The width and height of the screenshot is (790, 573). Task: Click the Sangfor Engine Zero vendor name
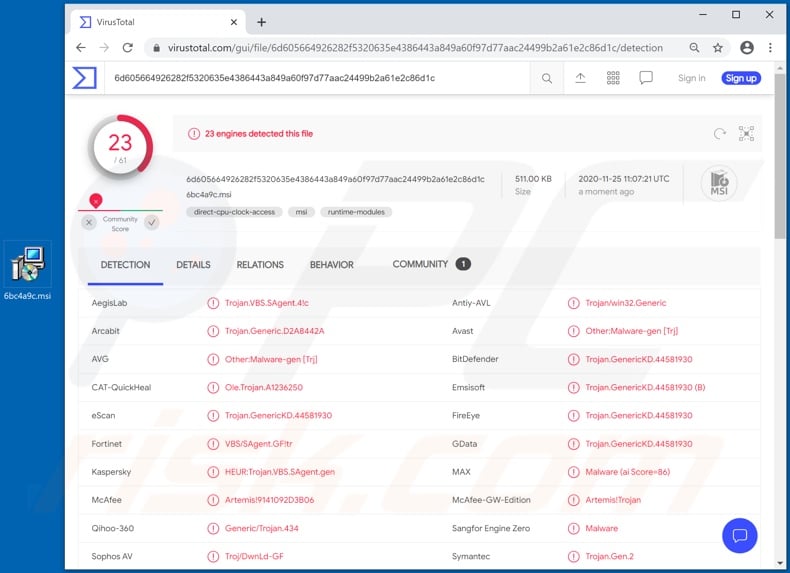[x=491, y=528]
